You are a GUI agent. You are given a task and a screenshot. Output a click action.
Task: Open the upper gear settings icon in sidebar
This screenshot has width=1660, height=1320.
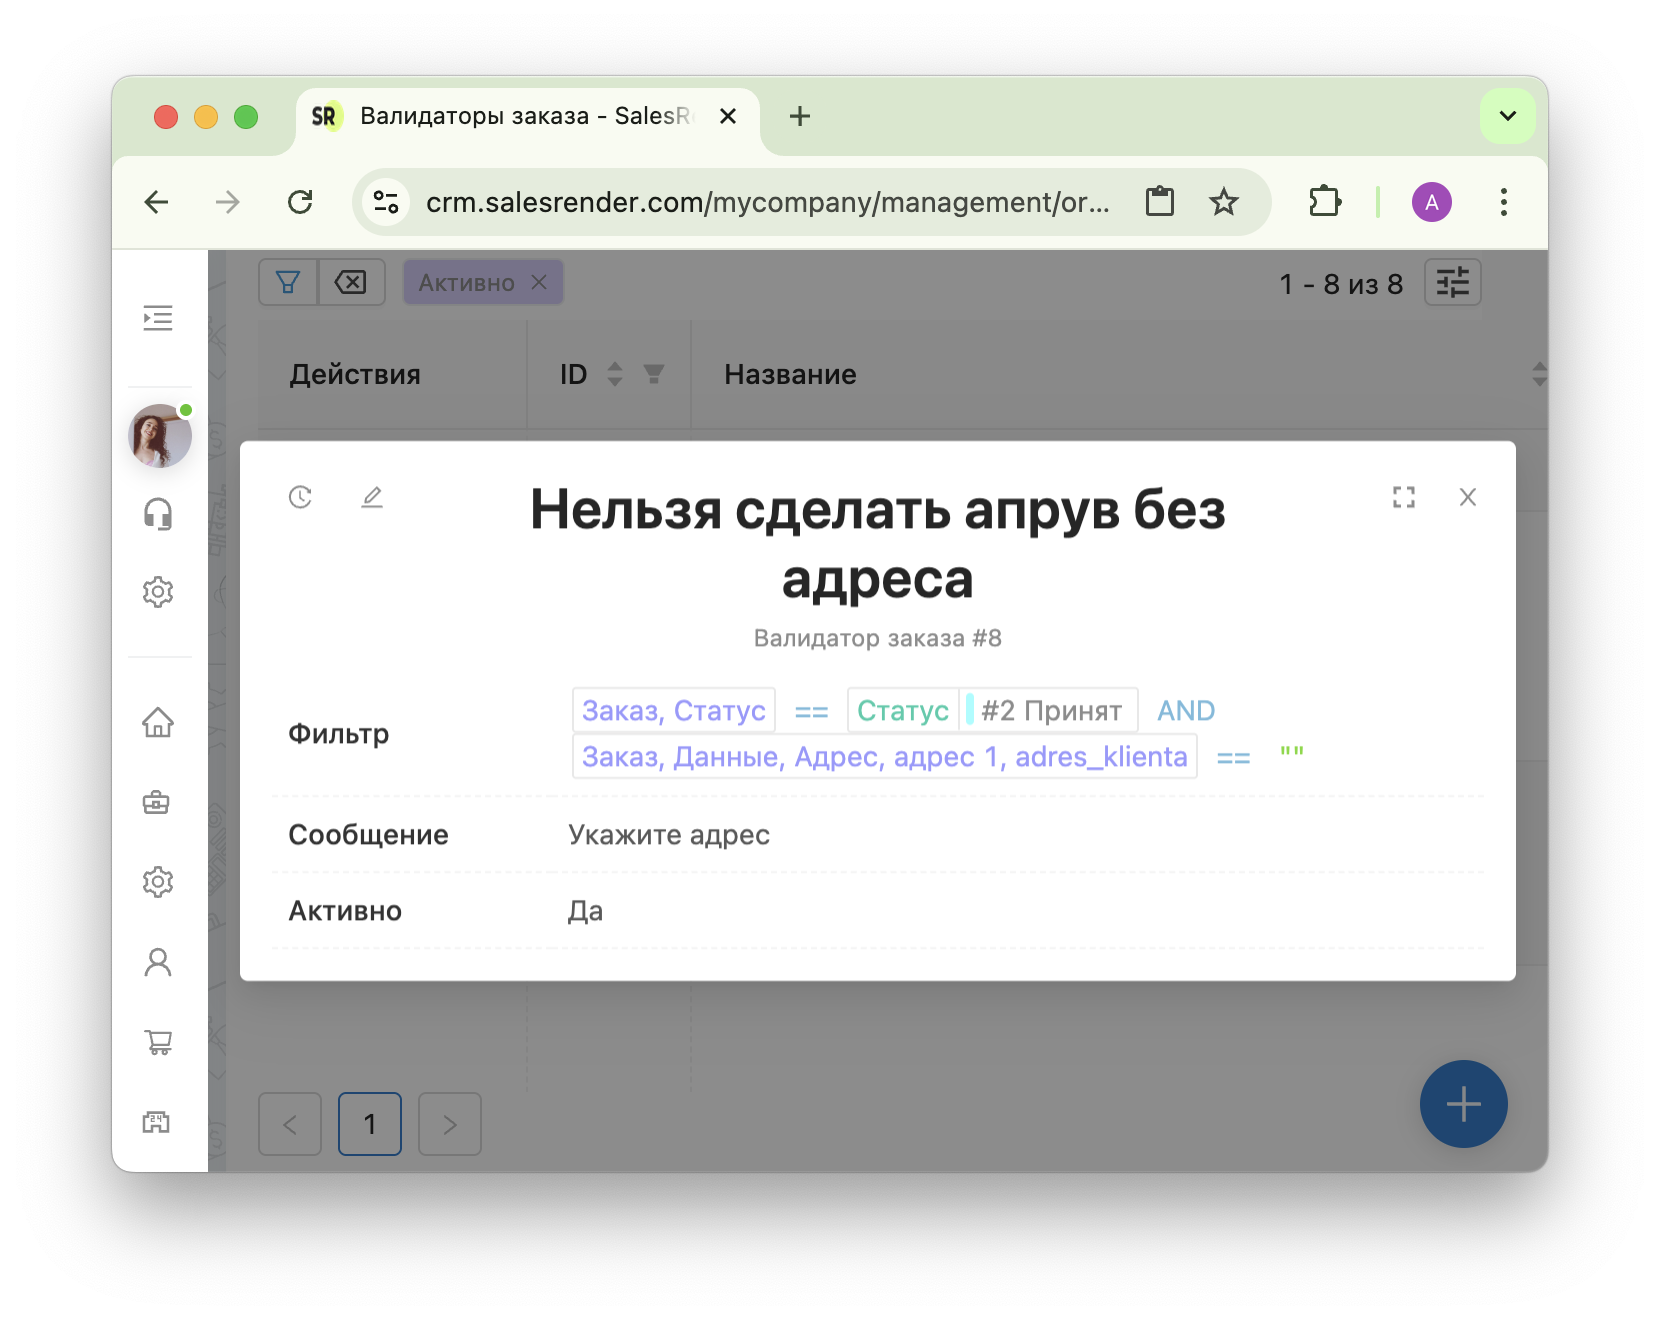158,592
